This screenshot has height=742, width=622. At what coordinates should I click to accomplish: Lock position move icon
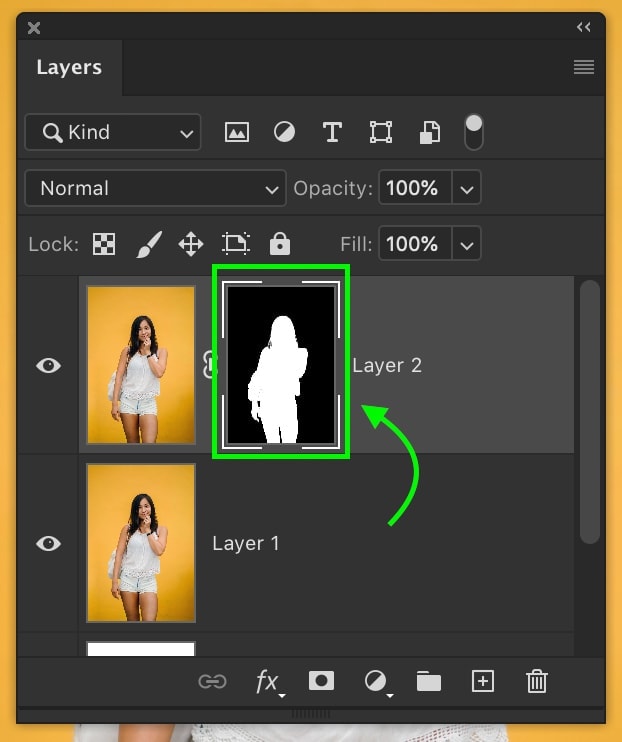191,244
